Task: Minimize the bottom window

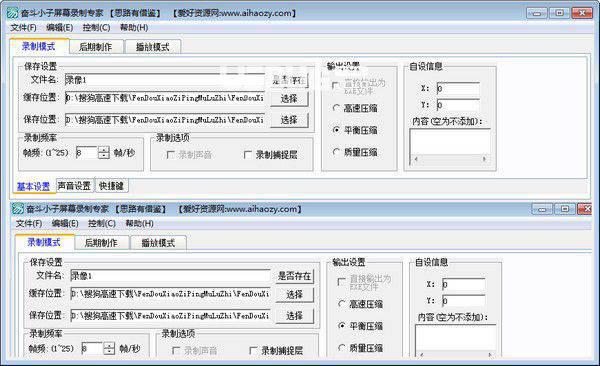Action: [x=542, y=209]
